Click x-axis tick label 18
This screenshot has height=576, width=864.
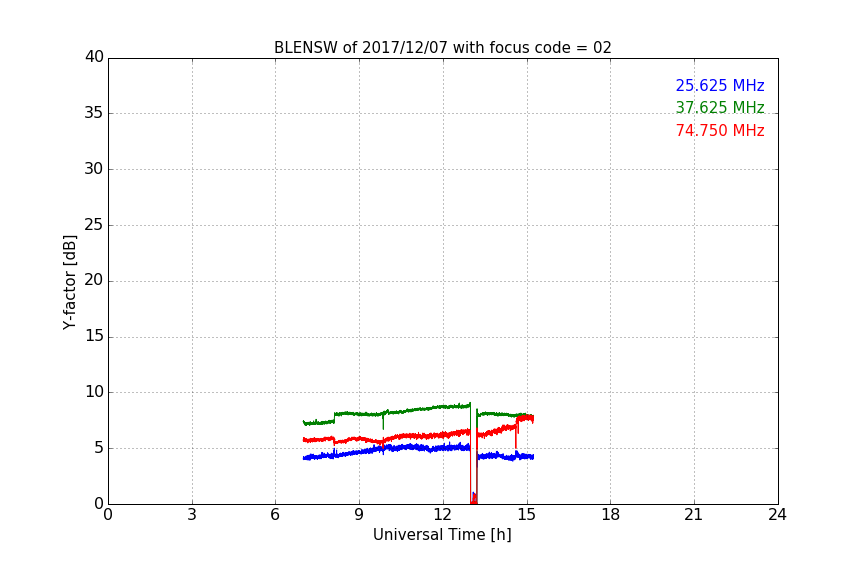611,515
